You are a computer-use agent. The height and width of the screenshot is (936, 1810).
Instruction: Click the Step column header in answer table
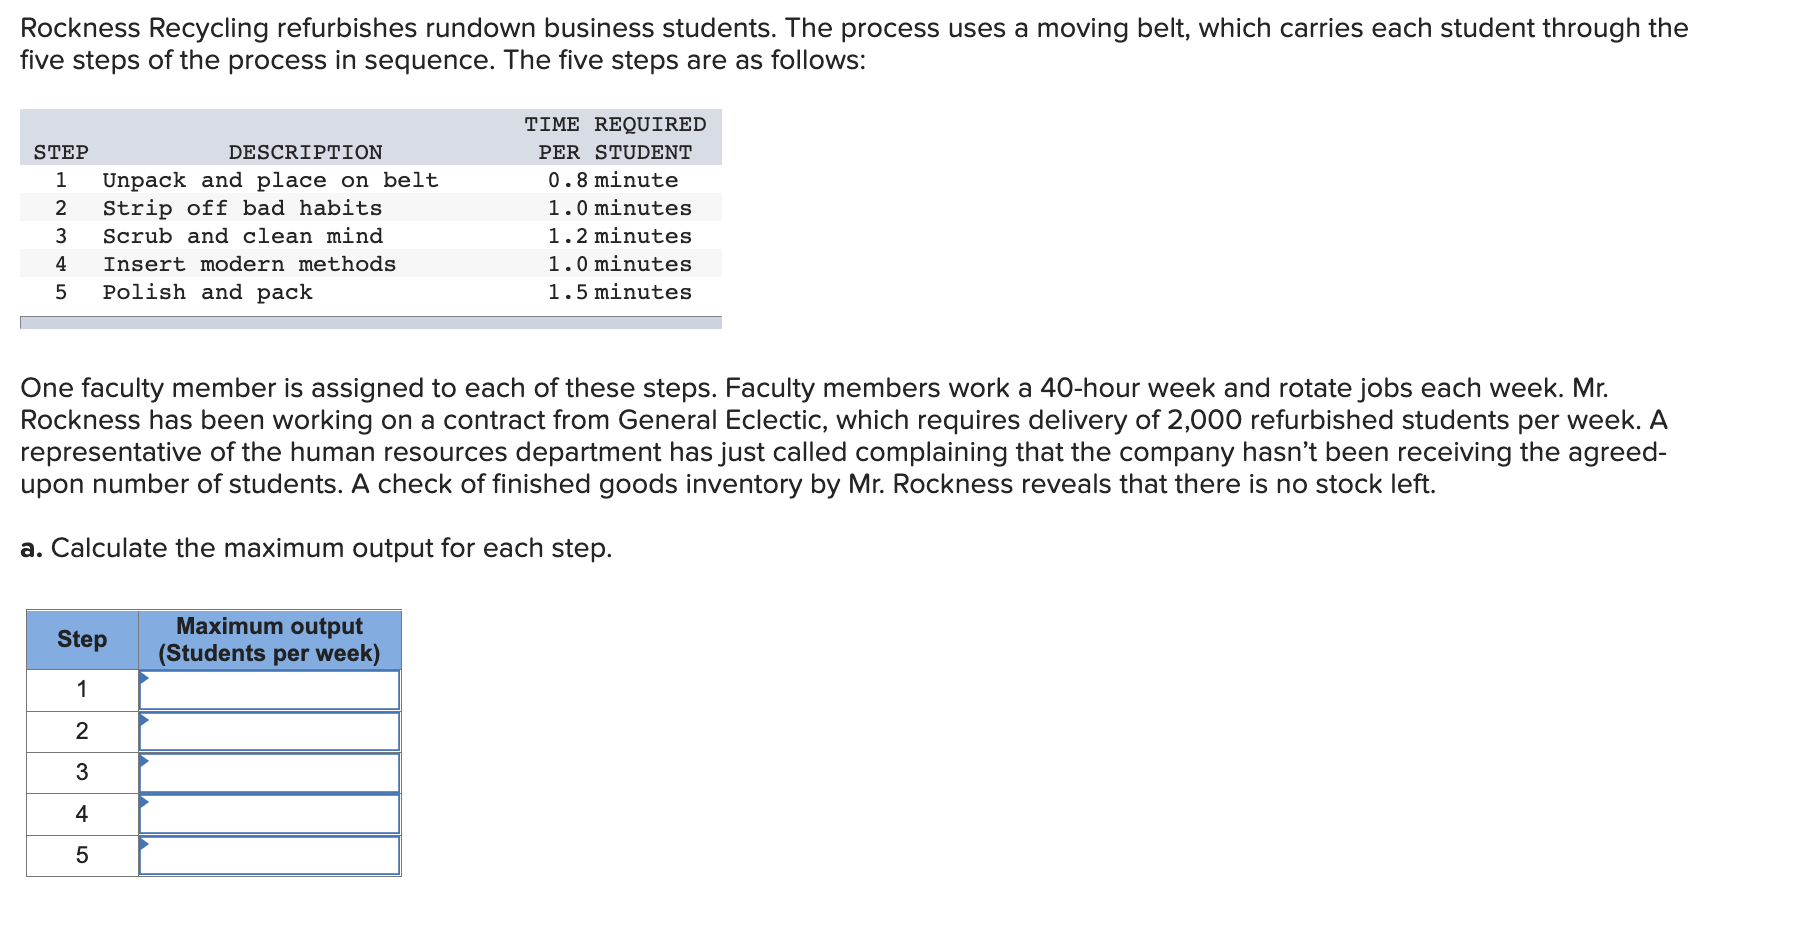pos(82,640)
